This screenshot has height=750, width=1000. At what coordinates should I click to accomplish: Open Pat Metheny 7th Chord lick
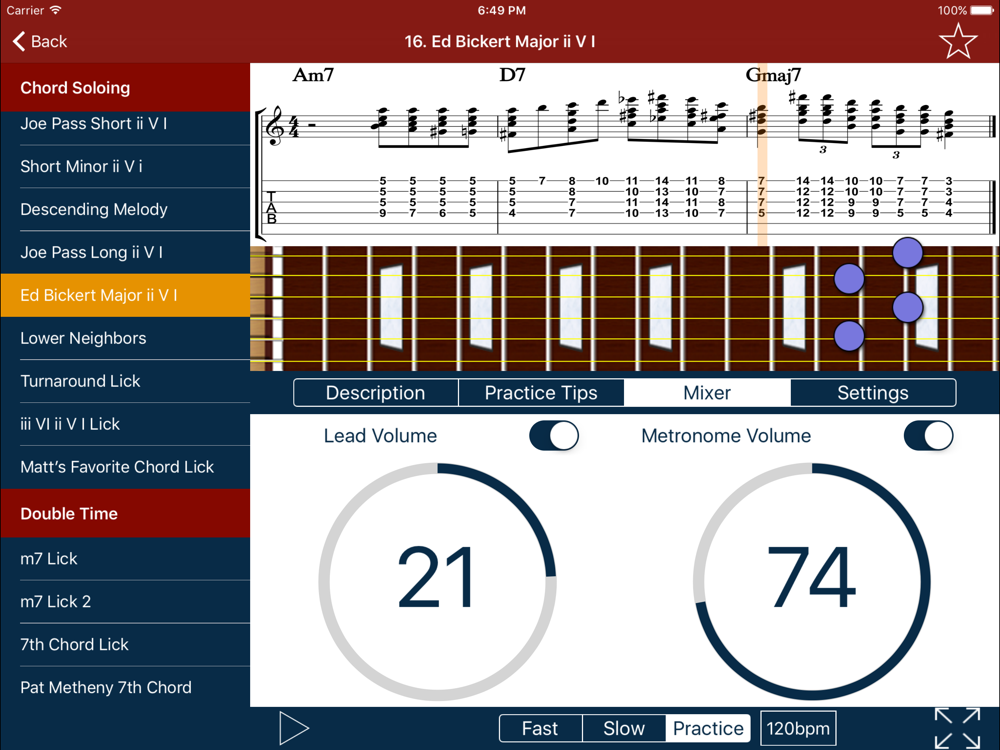125,688
